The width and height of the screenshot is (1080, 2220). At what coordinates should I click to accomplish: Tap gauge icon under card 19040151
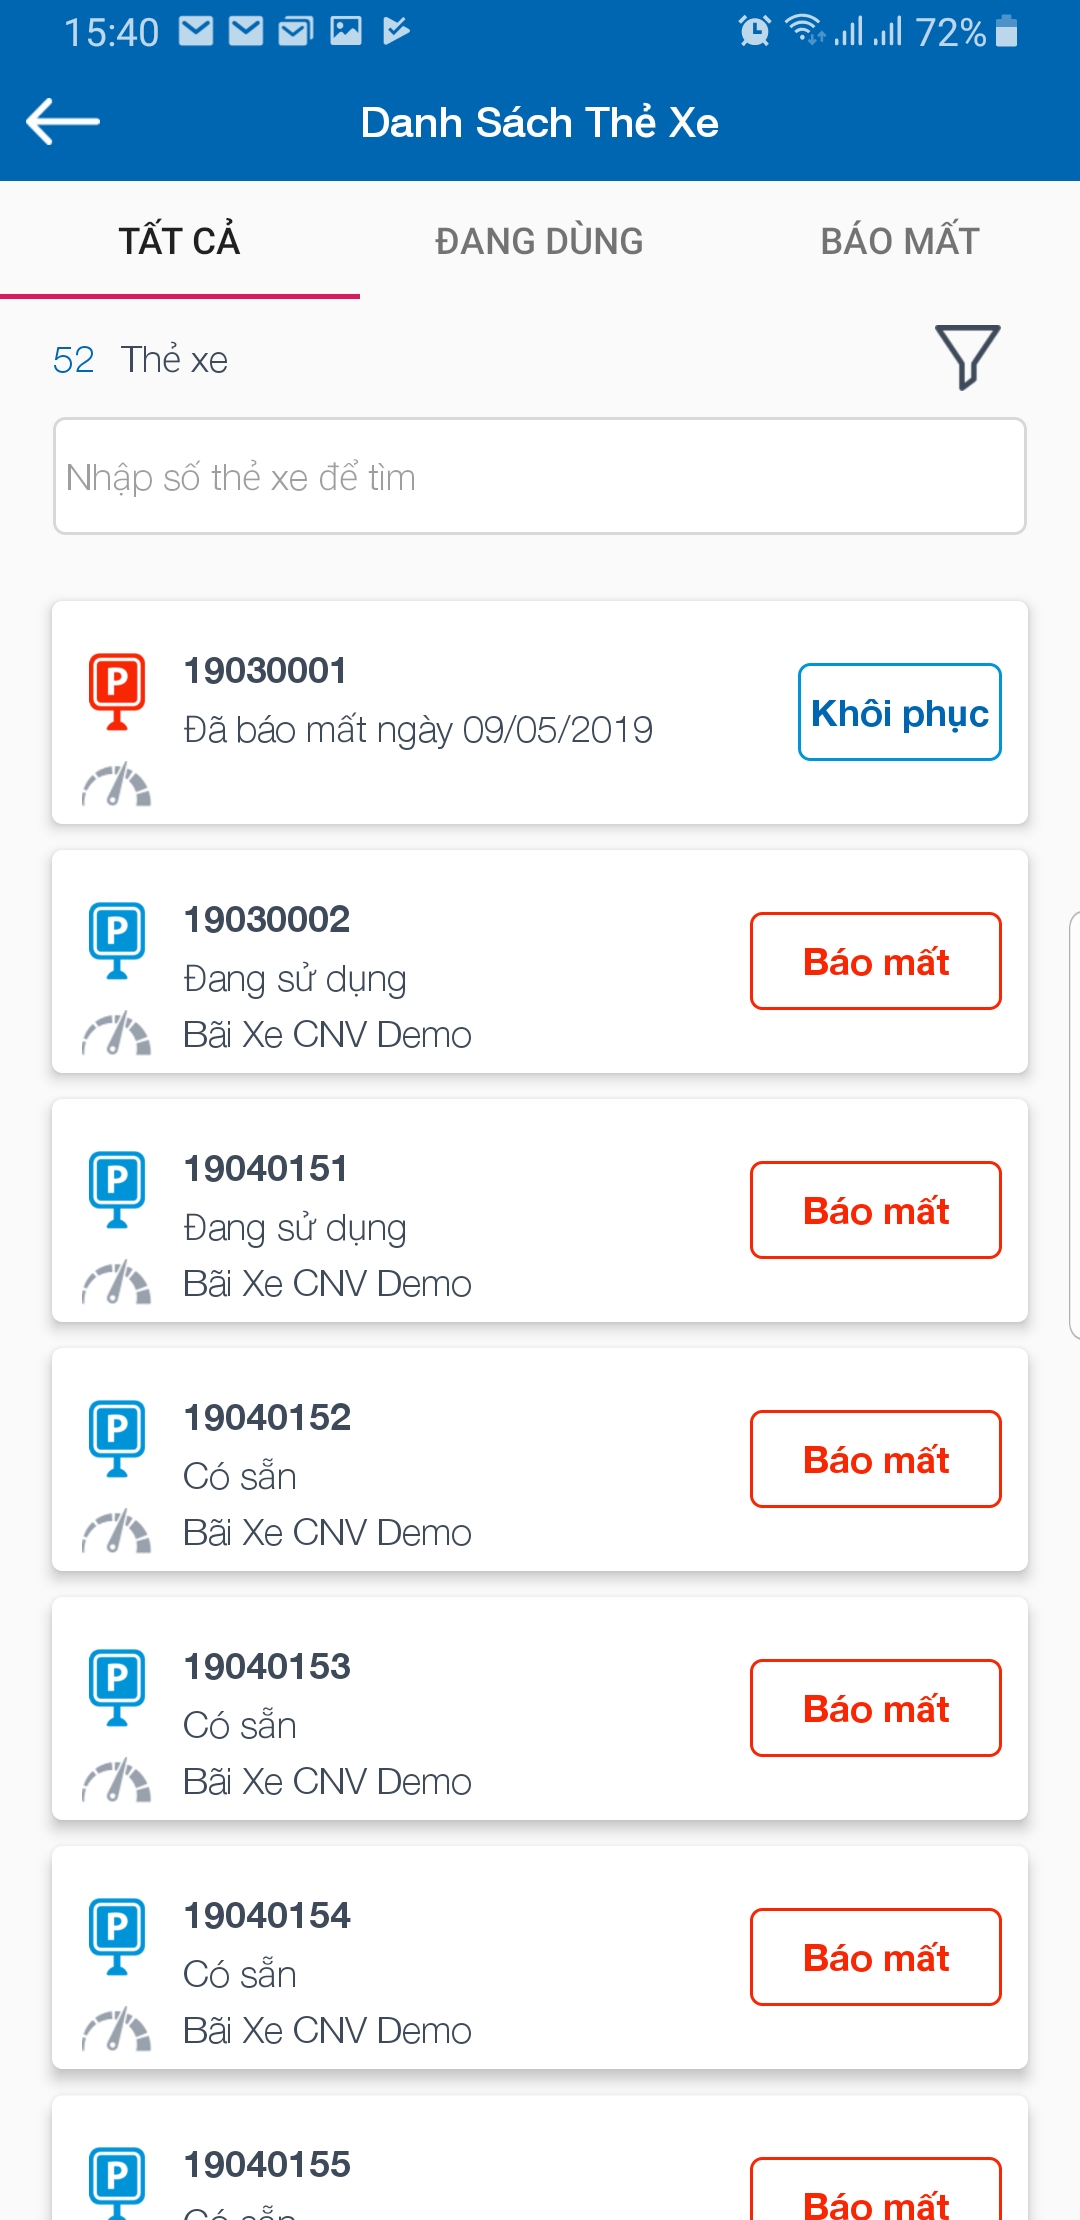pyautogui.click(x=116, y=1283)
